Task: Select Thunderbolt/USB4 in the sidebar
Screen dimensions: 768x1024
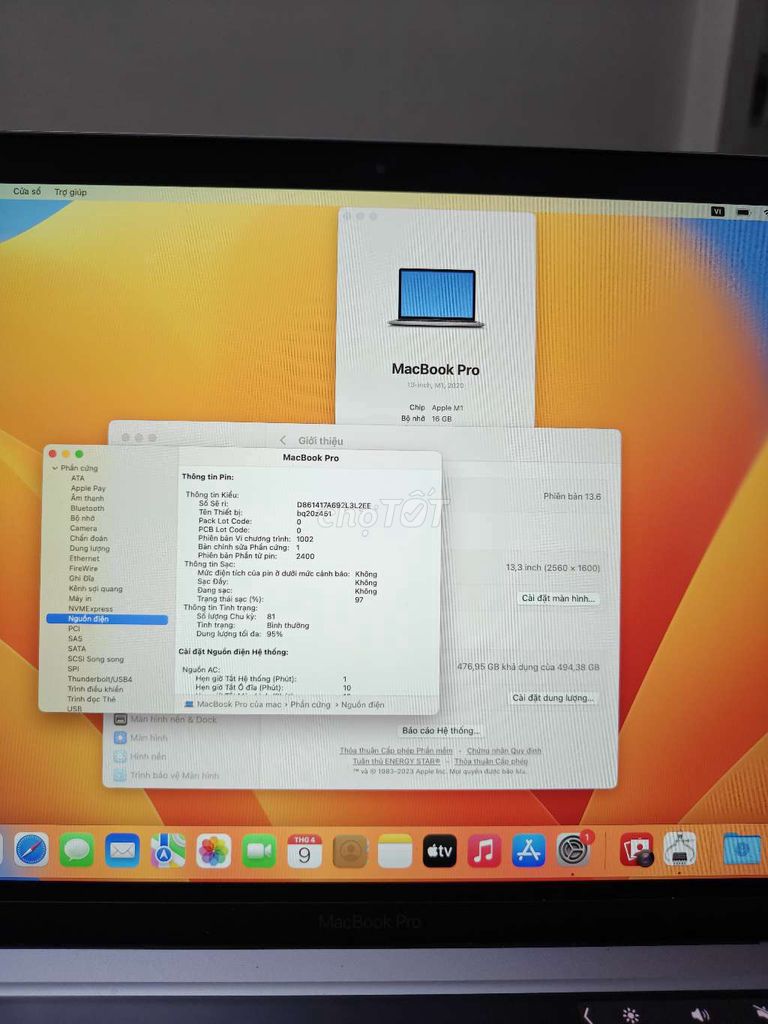Action: coord(99,679)
